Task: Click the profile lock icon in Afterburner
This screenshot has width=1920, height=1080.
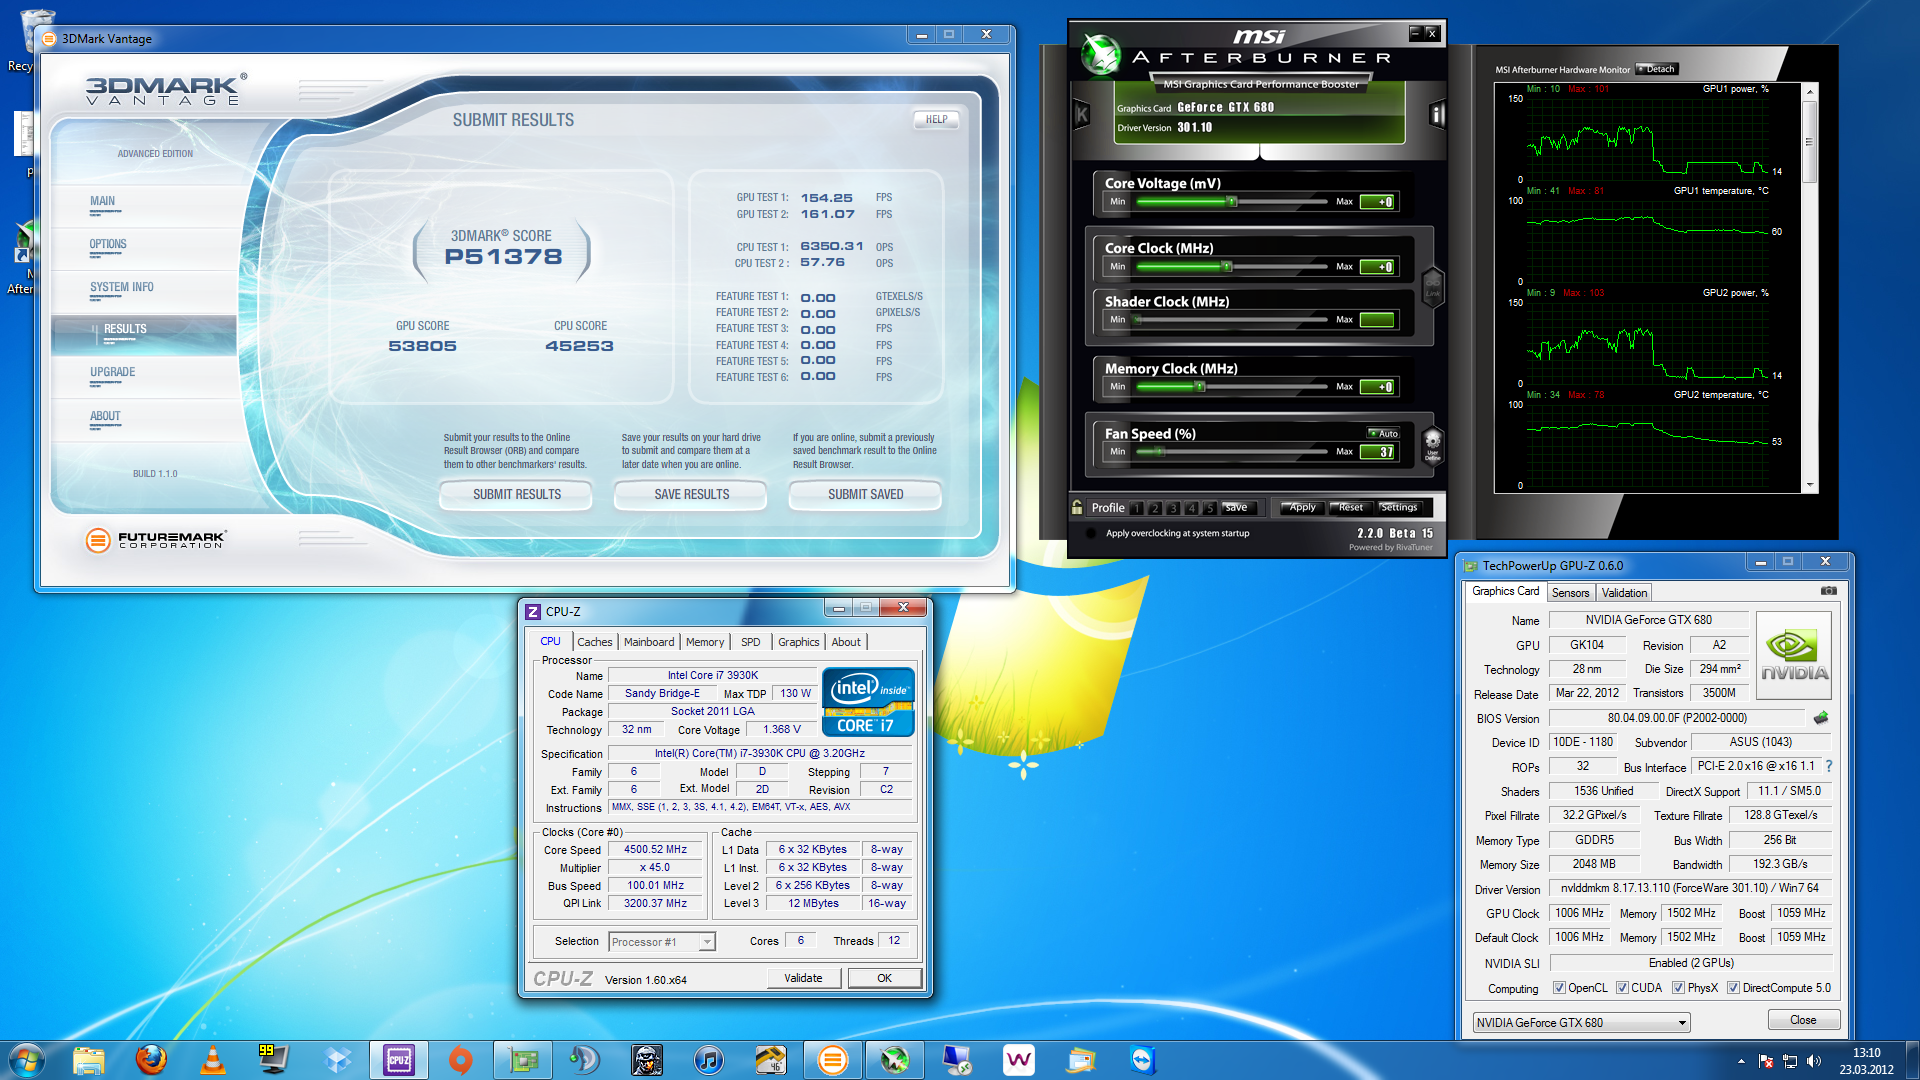Action: (x=1077, y=507)
